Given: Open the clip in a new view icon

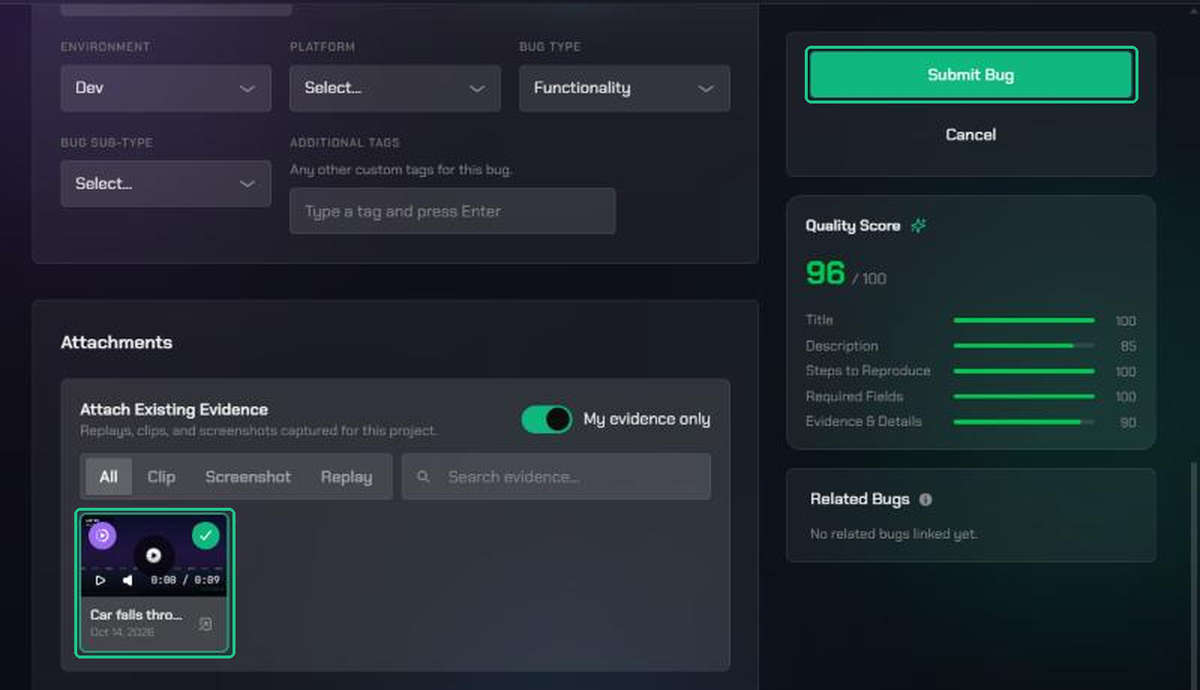Looking at the screenshot, I should coord(205,624).
